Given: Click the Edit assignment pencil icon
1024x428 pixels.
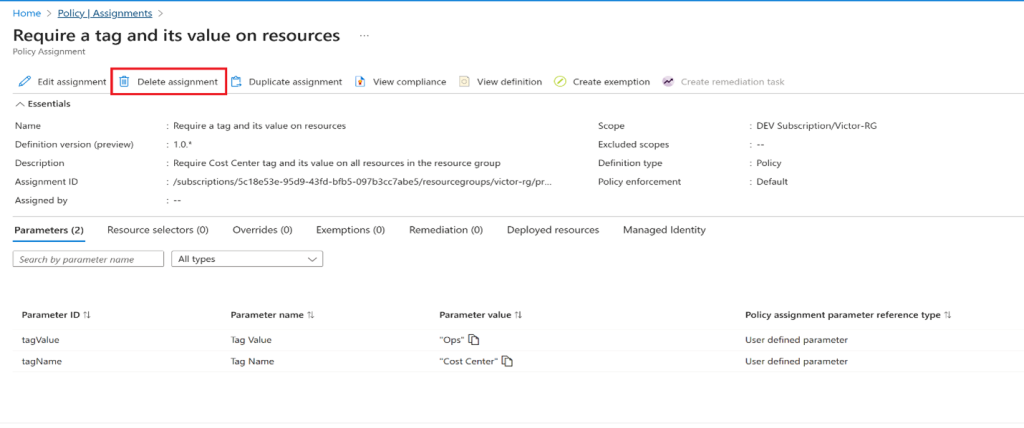Looking at the screenshot, I should (x=25, y=82).
